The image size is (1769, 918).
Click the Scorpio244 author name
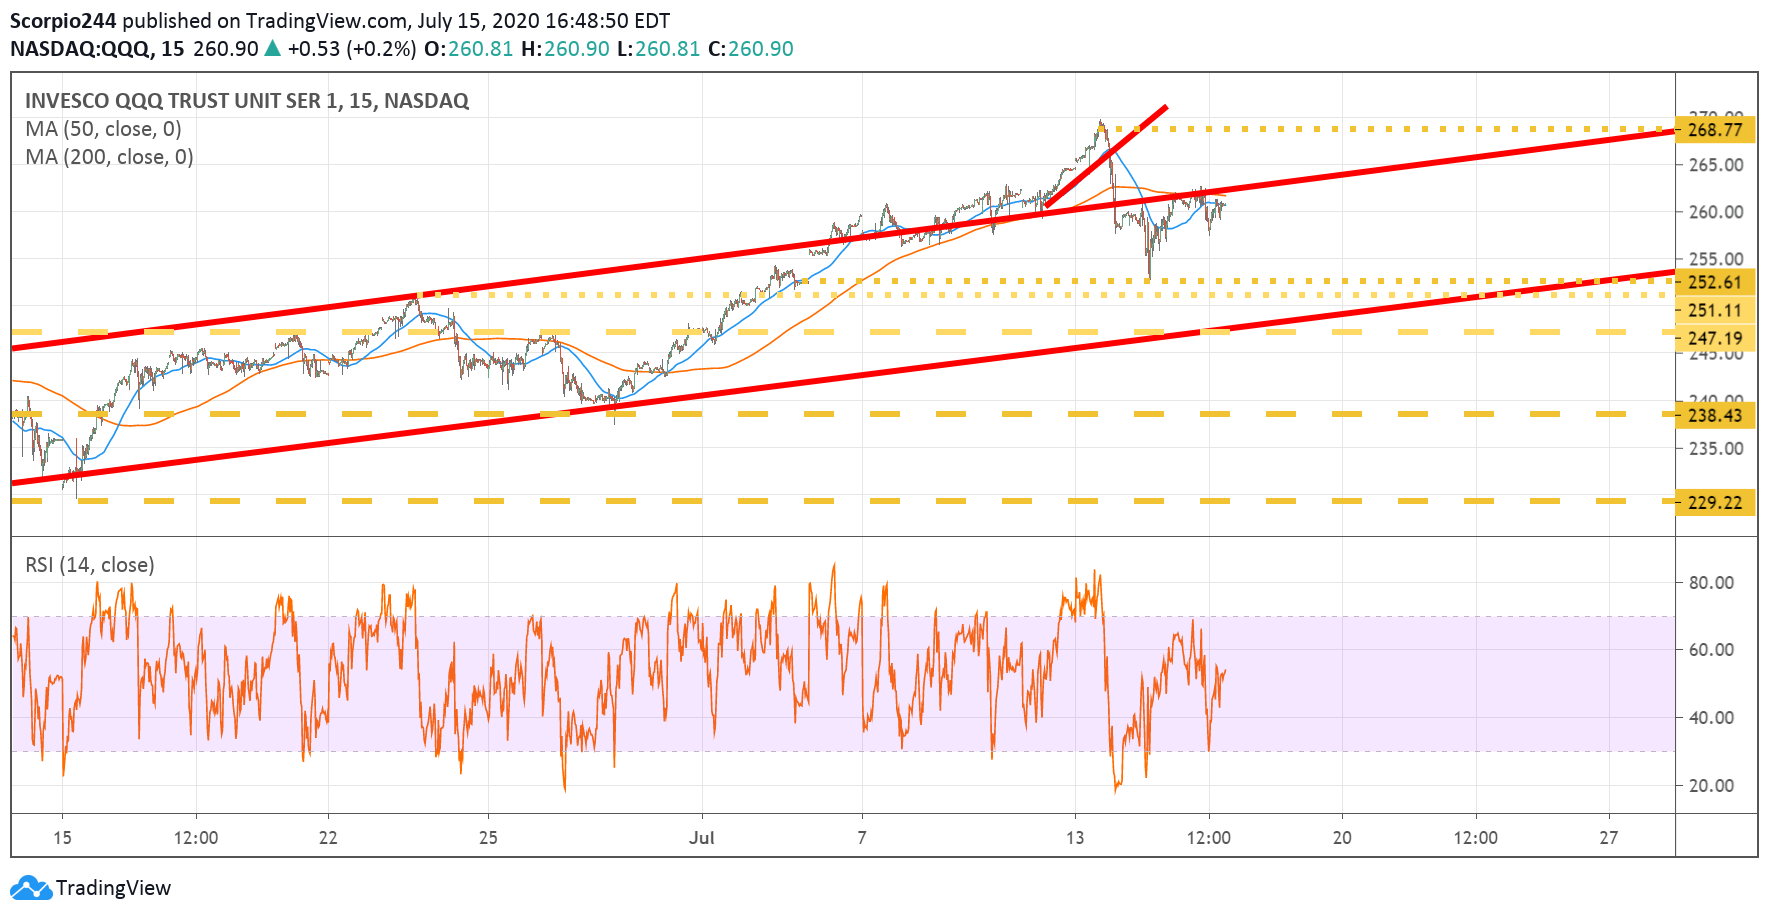tap(63, 20)
